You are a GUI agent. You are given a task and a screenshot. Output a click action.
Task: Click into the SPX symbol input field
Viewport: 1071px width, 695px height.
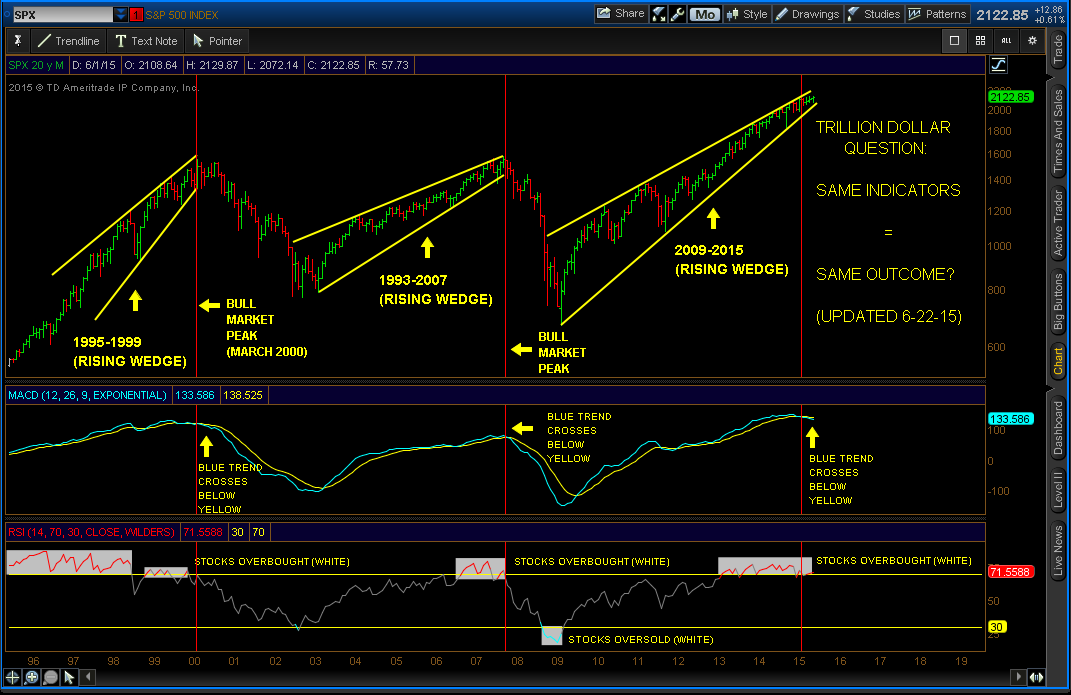[63, 14]
